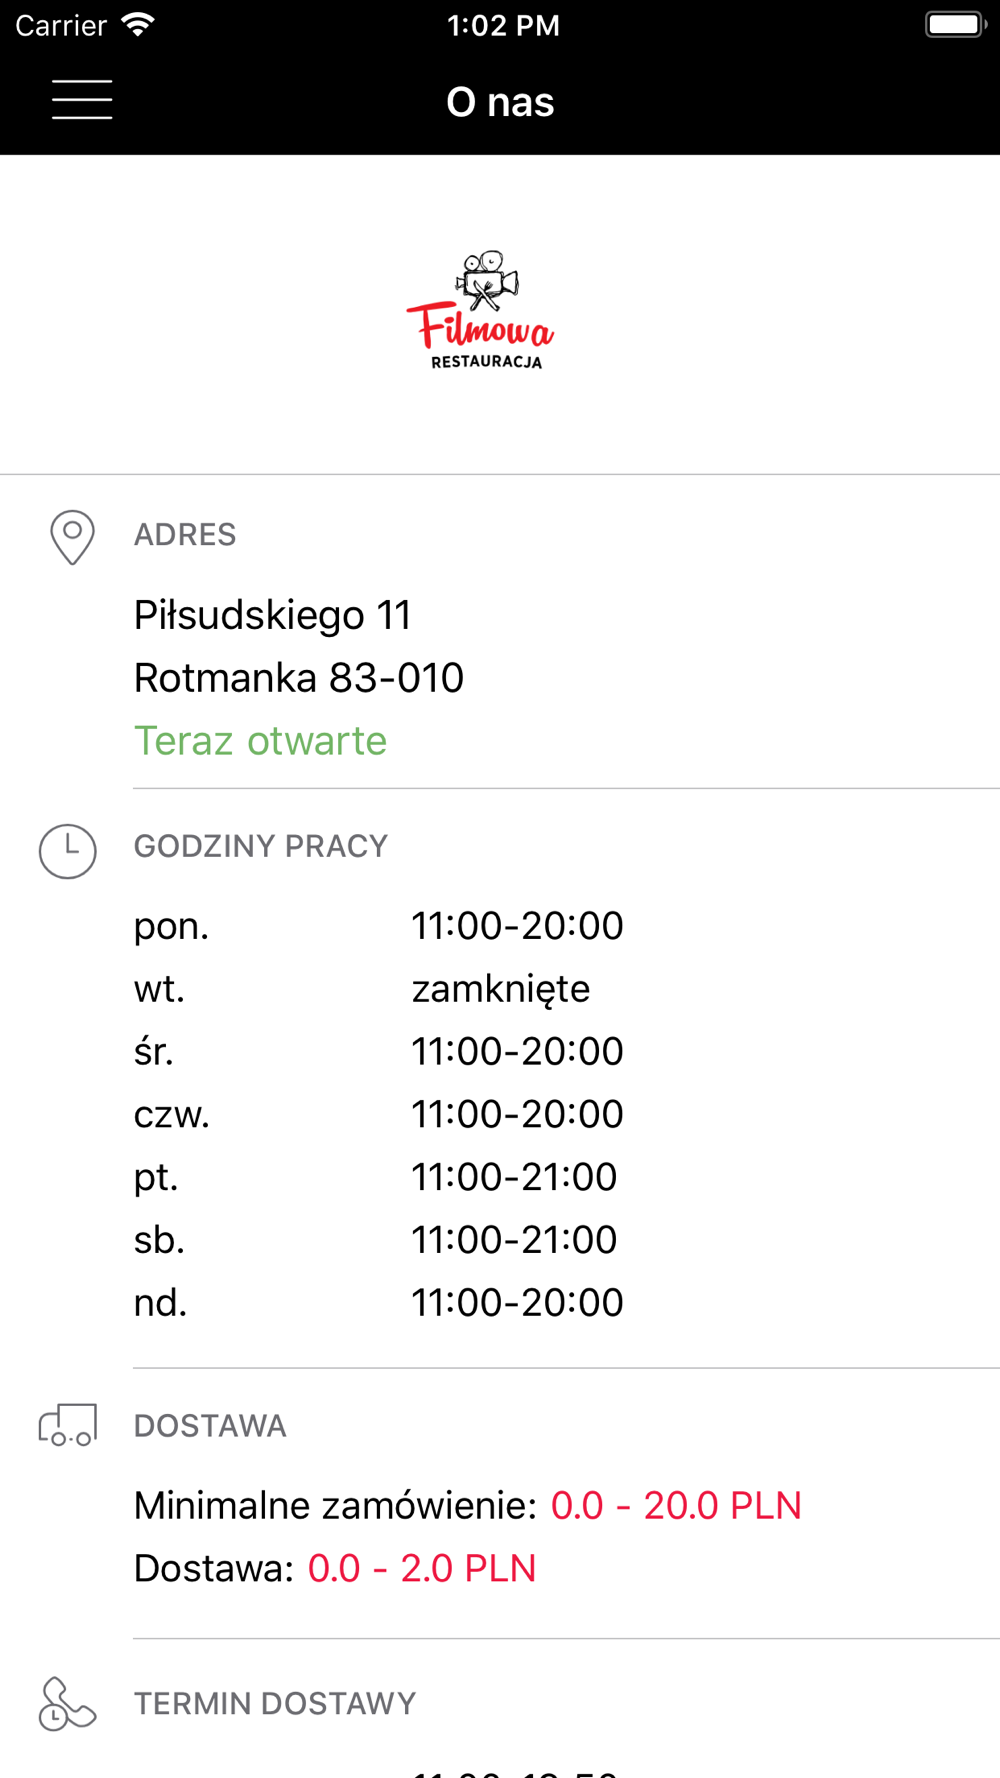The image size is (1000, 1778).
Task: Check the Wi-Fi status icon
Action: (x=138, y=25)
